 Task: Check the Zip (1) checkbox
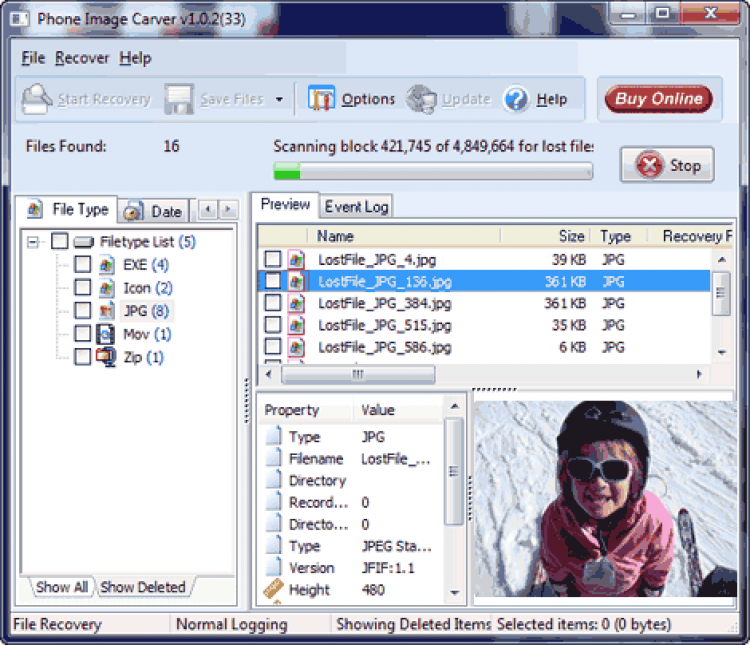[83, 356]
